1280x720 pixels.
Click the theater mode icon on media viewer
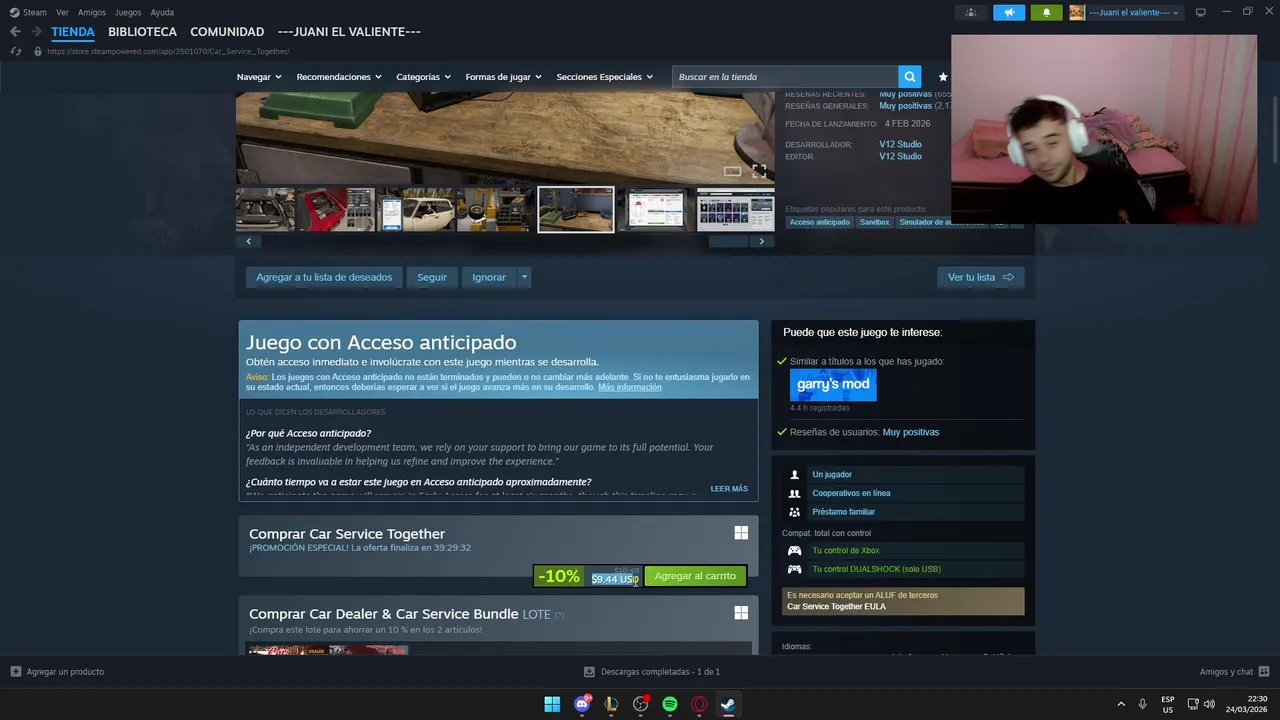[732, 171]
